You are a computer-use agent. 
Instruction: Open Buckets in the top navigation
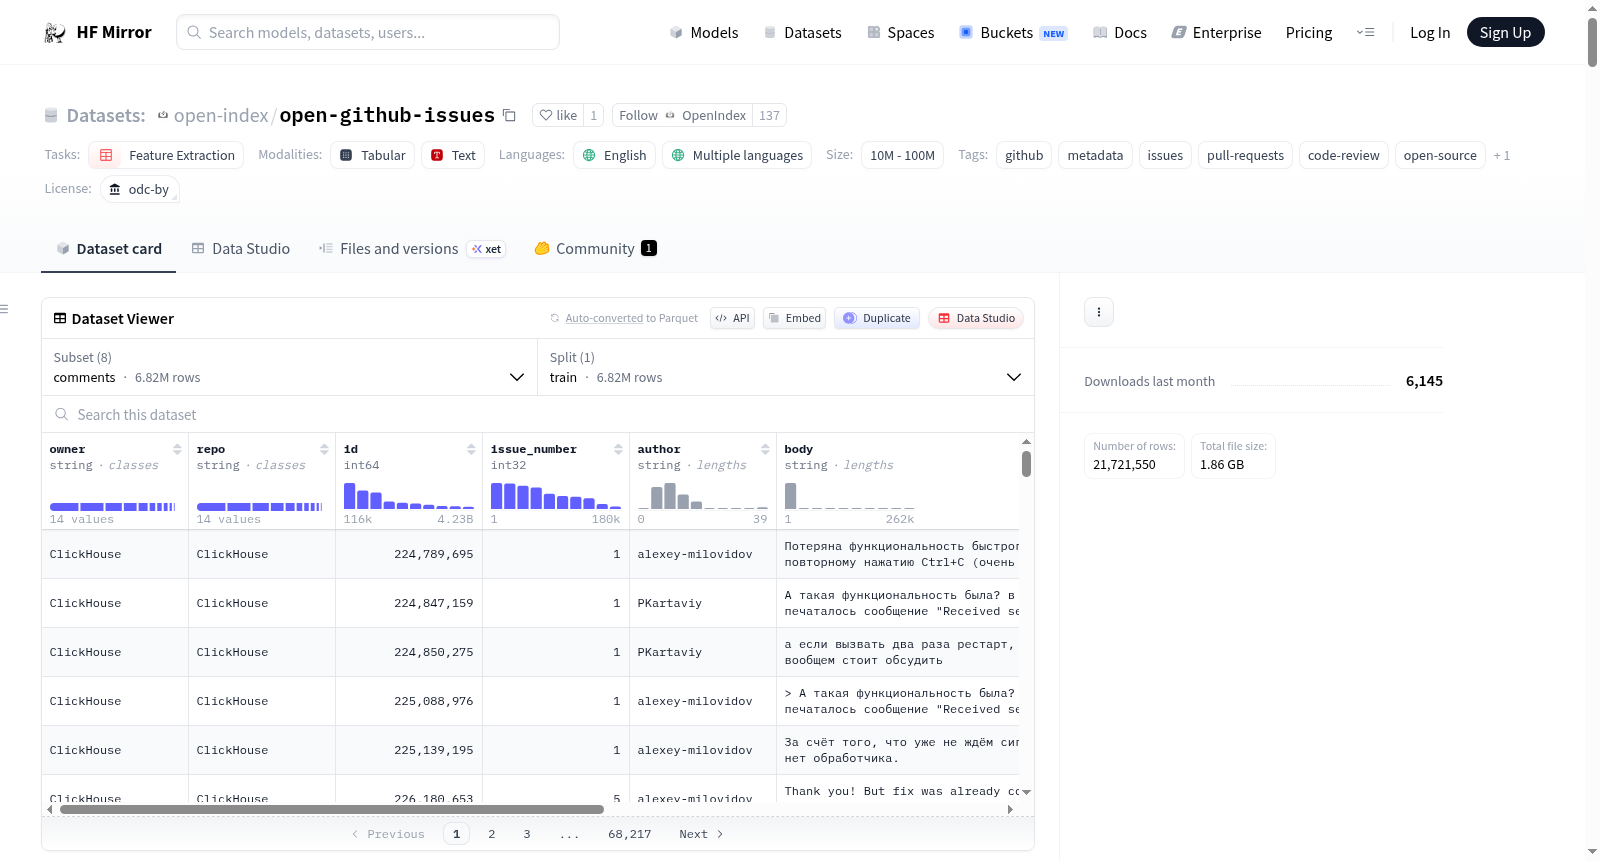1013,33
